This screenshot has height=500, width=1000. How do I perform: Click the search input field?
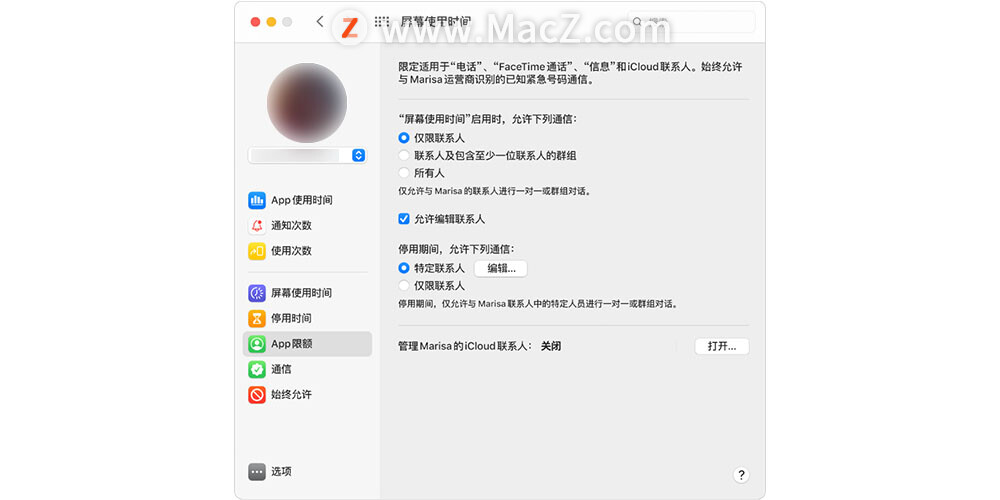click(x=691, y=22)
